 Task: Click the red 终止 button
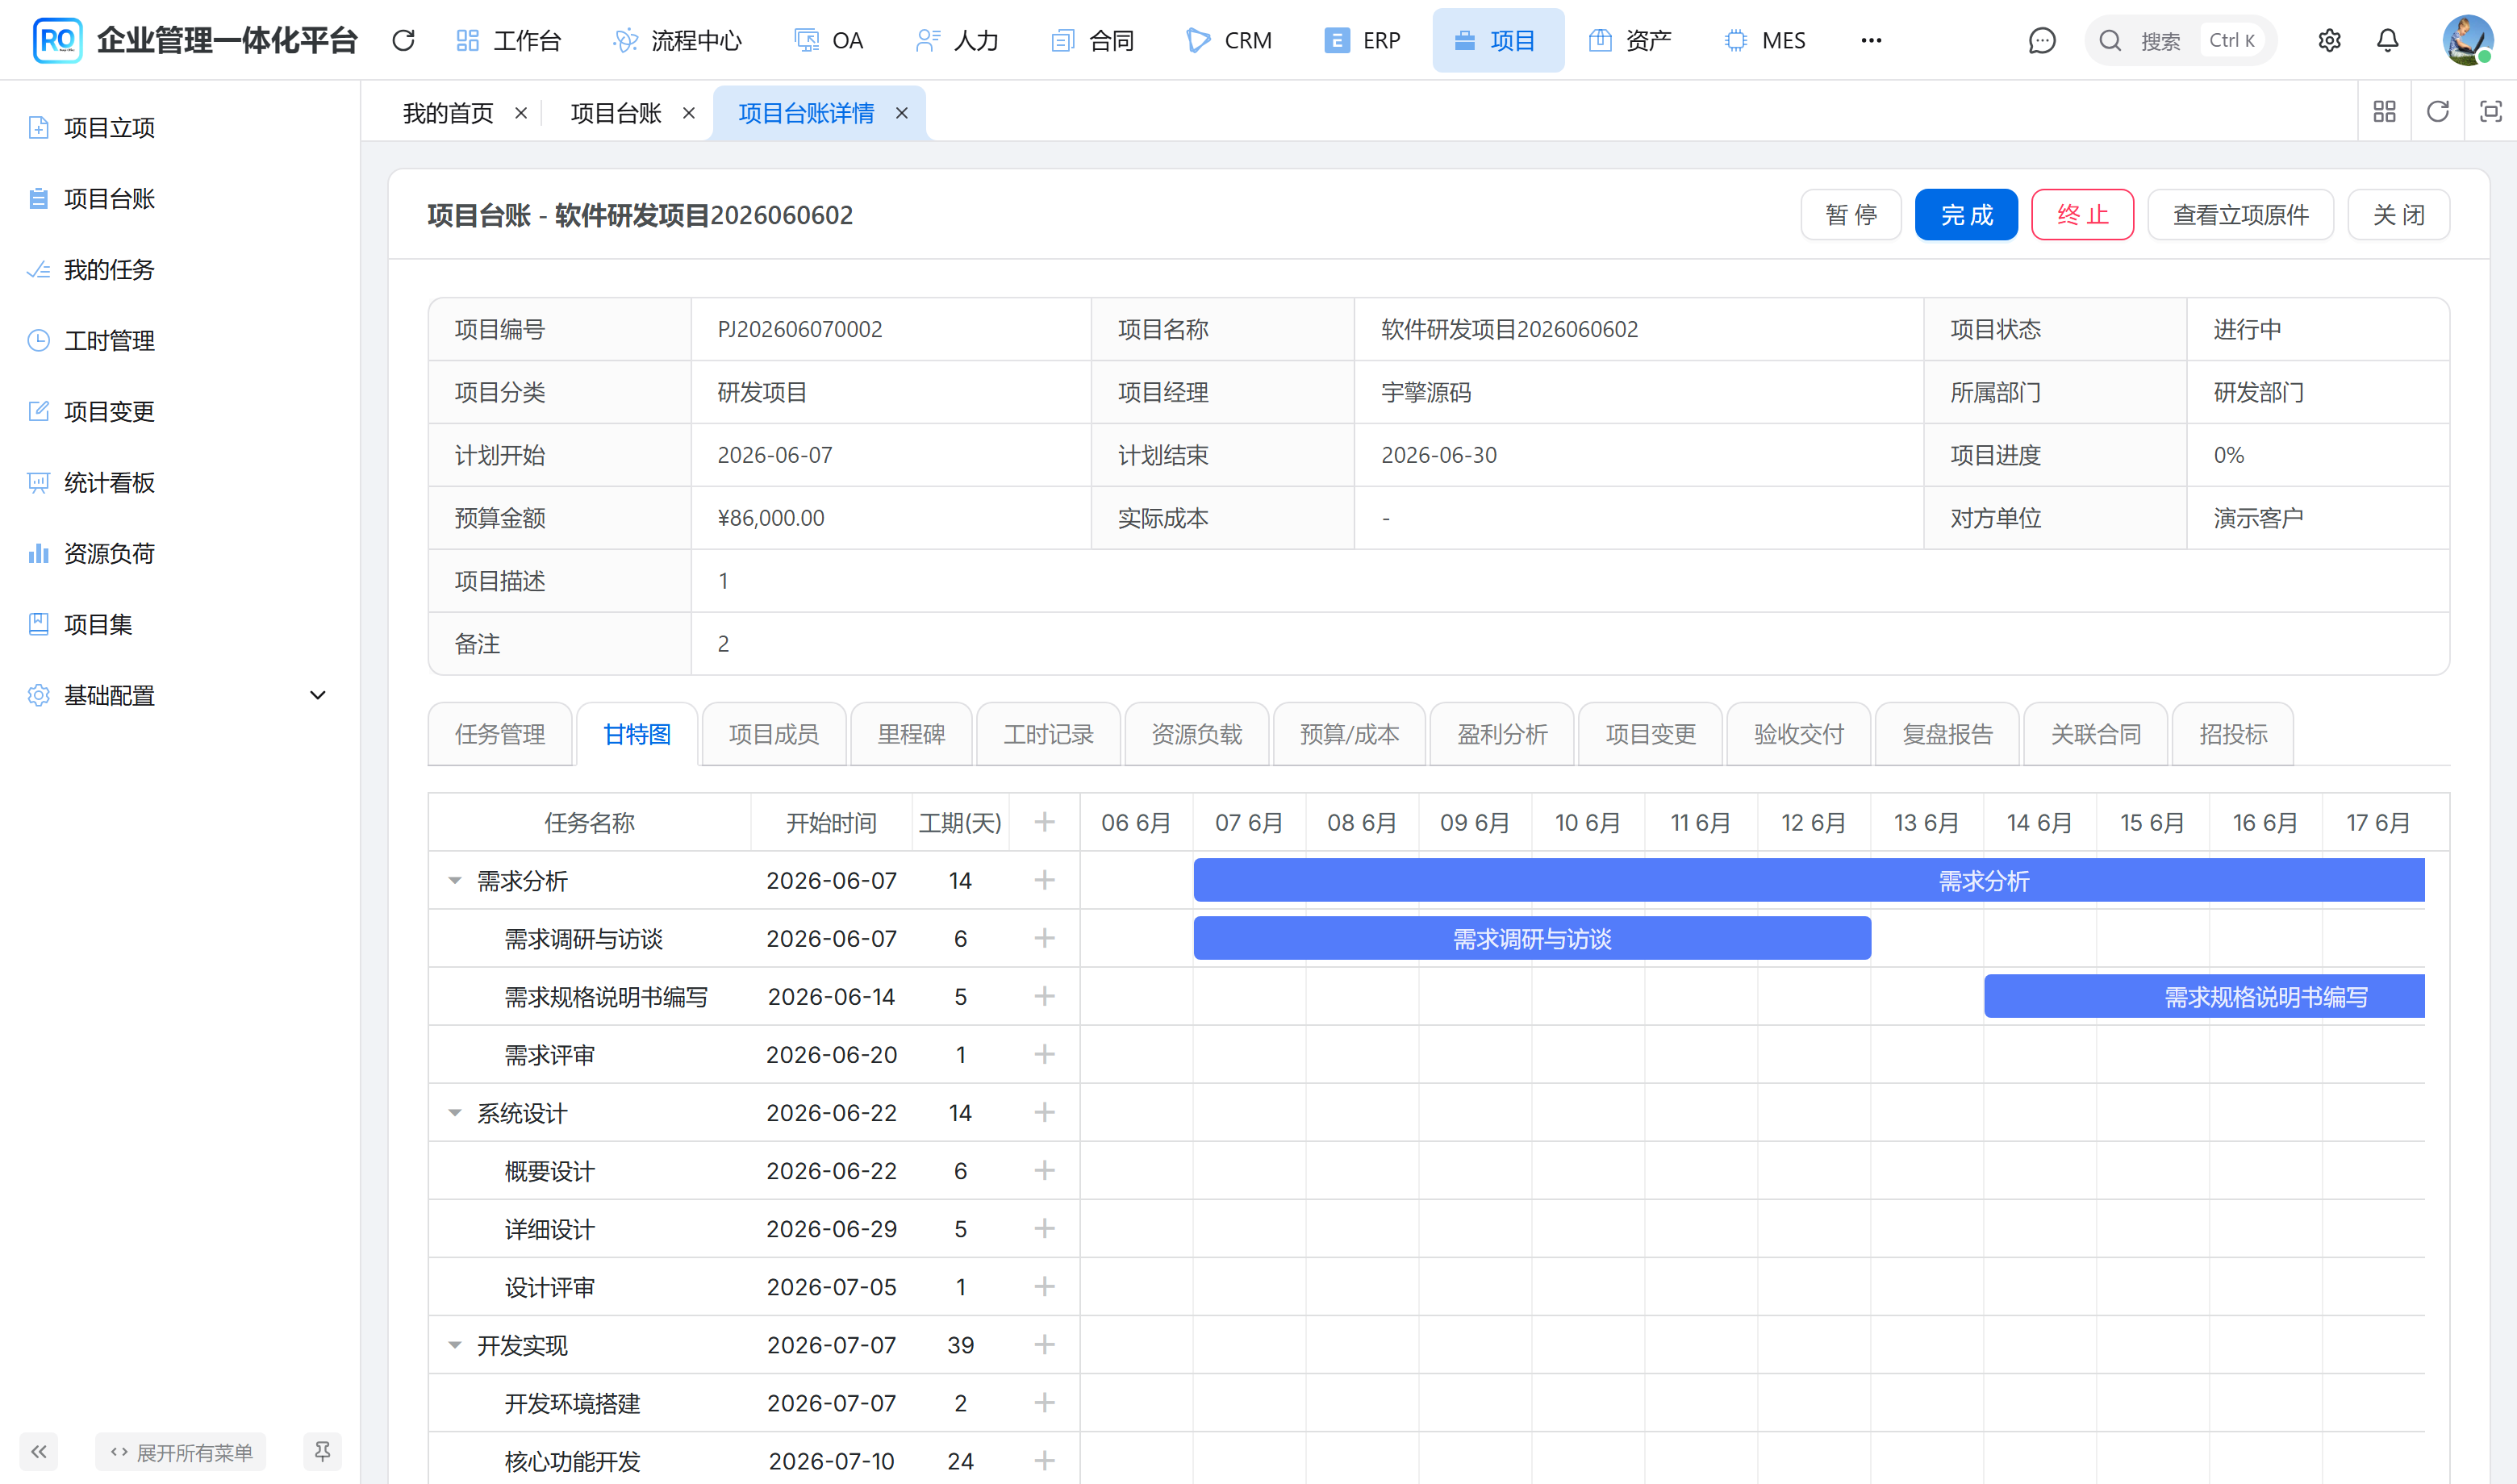(2082, 215)
